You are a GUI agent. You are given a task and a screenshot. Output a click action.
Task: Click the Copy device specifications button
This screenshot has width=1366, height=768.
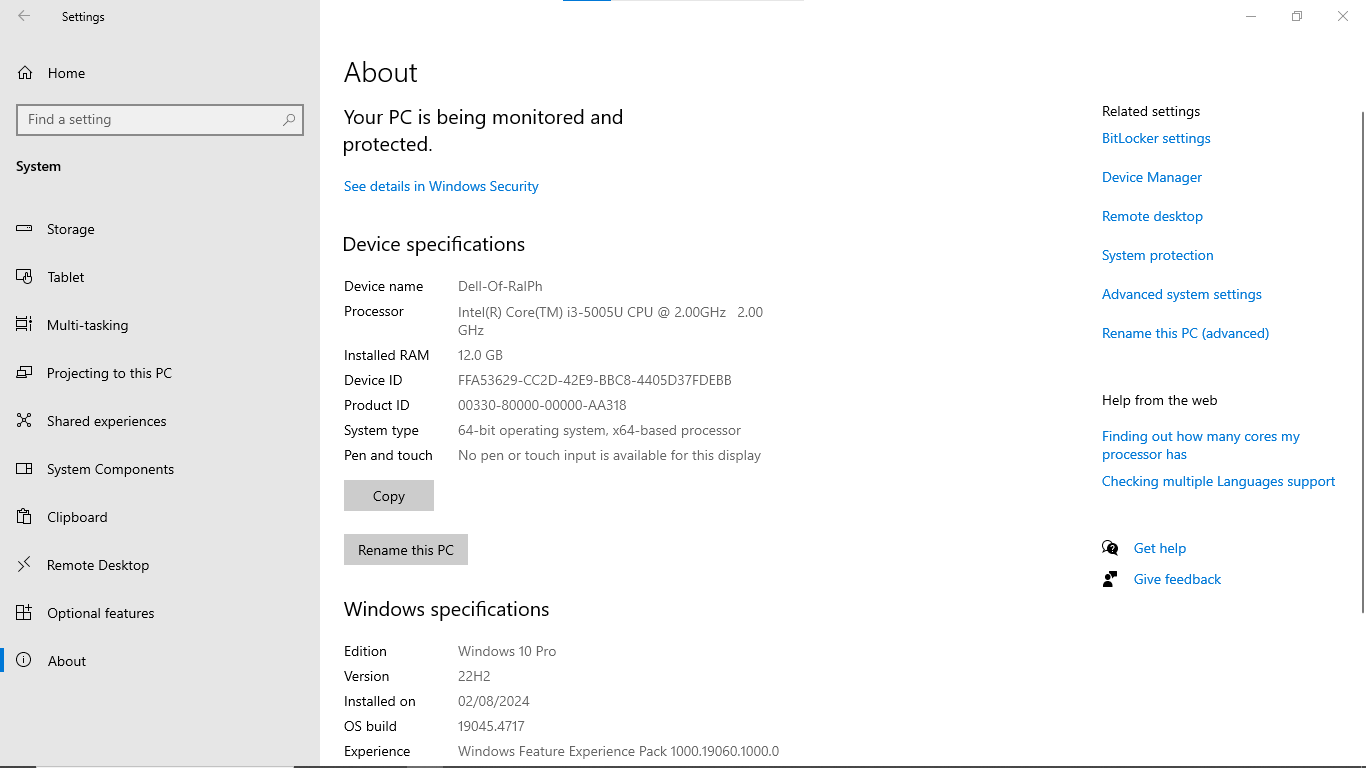[389, 495]
